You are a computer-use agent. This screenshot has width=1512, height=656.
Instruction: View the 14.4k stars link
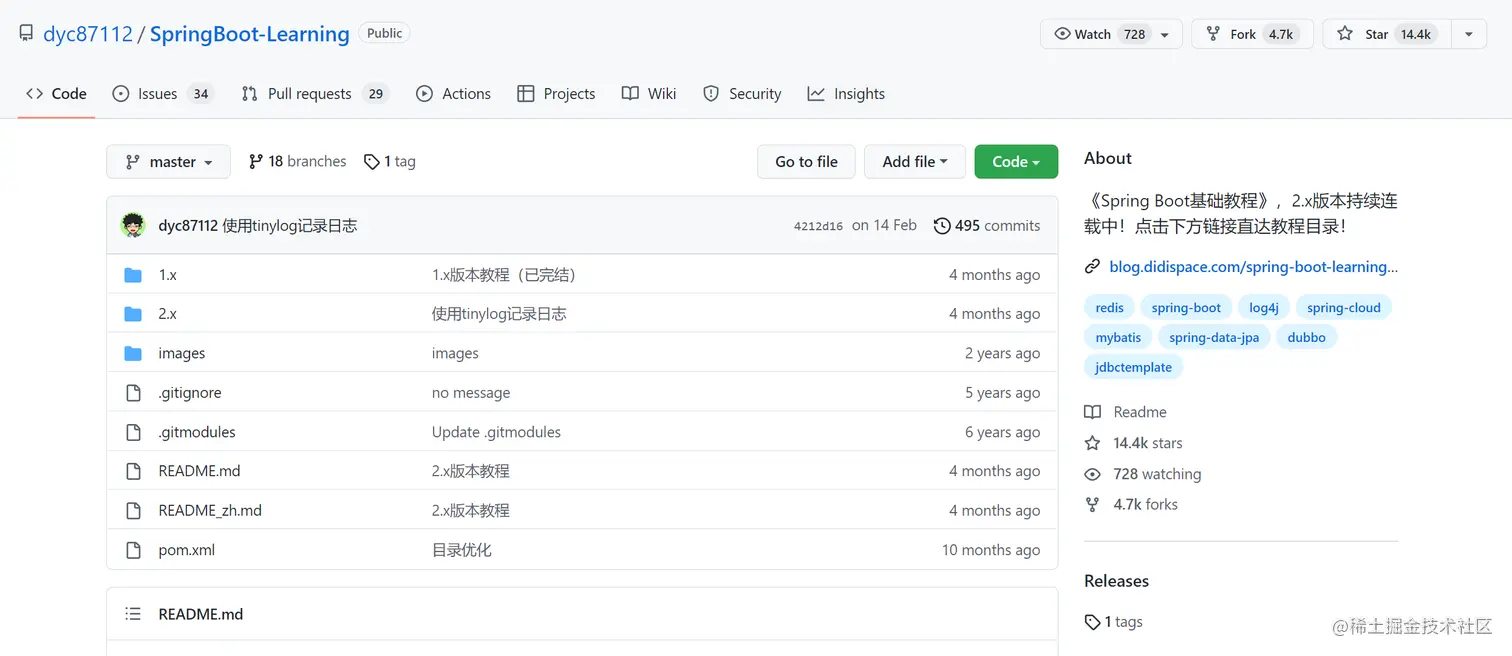[x=1134, y=443]
